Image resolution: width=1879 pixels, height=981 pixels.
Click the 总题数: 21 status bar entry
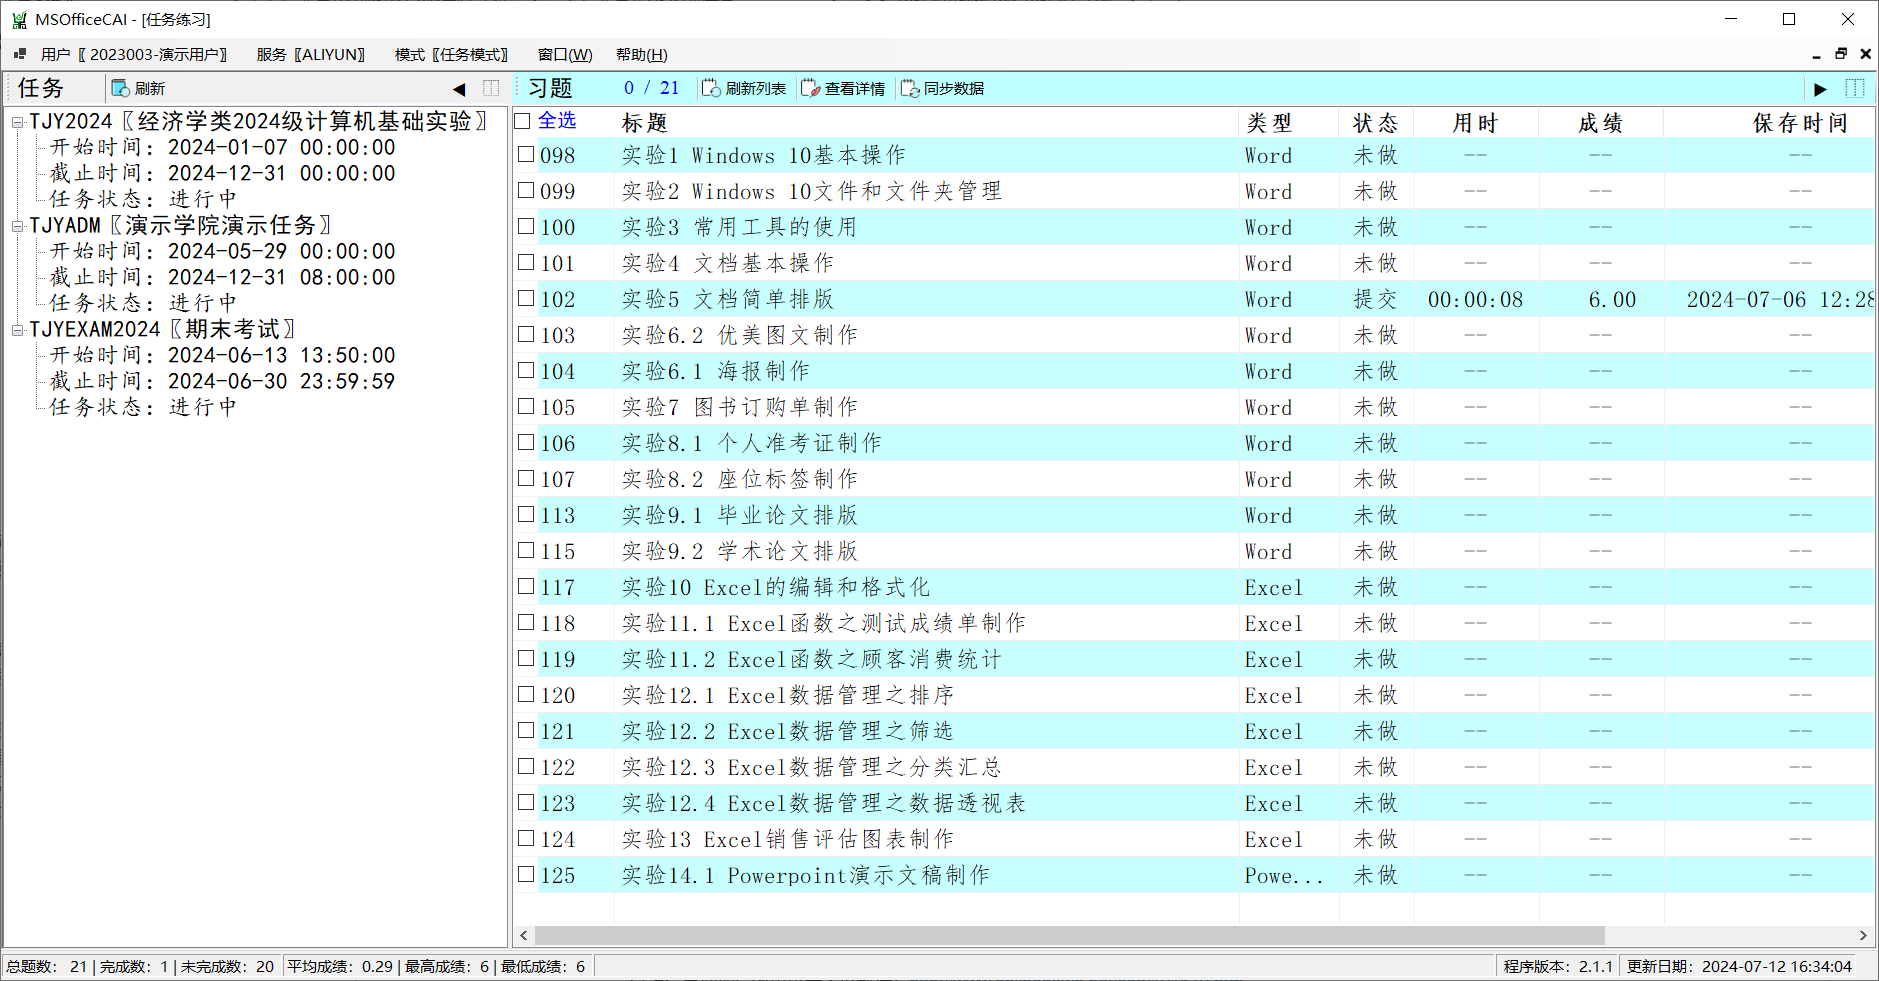coord(47,966)
